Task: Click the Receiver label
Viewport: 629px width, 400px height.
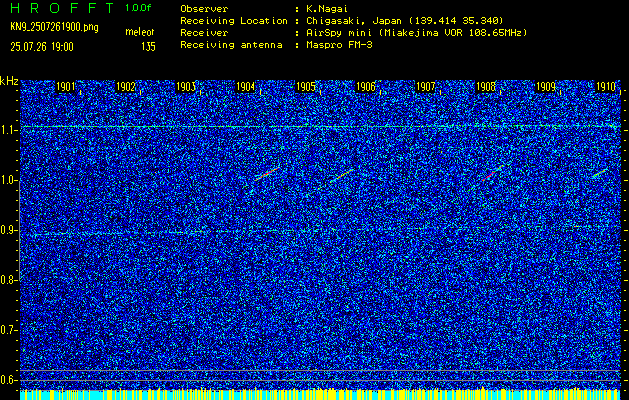Action: tap(204, 33)
